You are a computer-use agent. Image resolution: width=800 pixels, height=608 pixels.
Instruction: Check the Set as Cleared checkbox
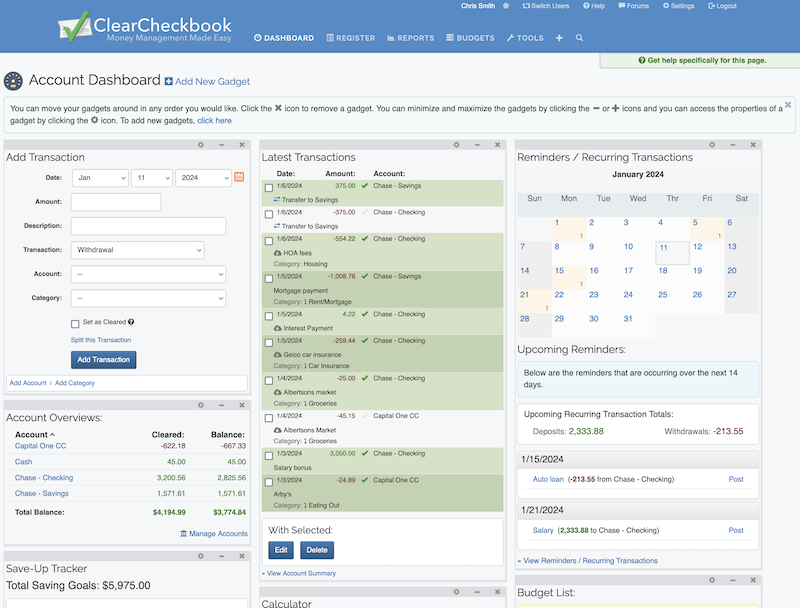pyautogui.click(x=75, y=322)
